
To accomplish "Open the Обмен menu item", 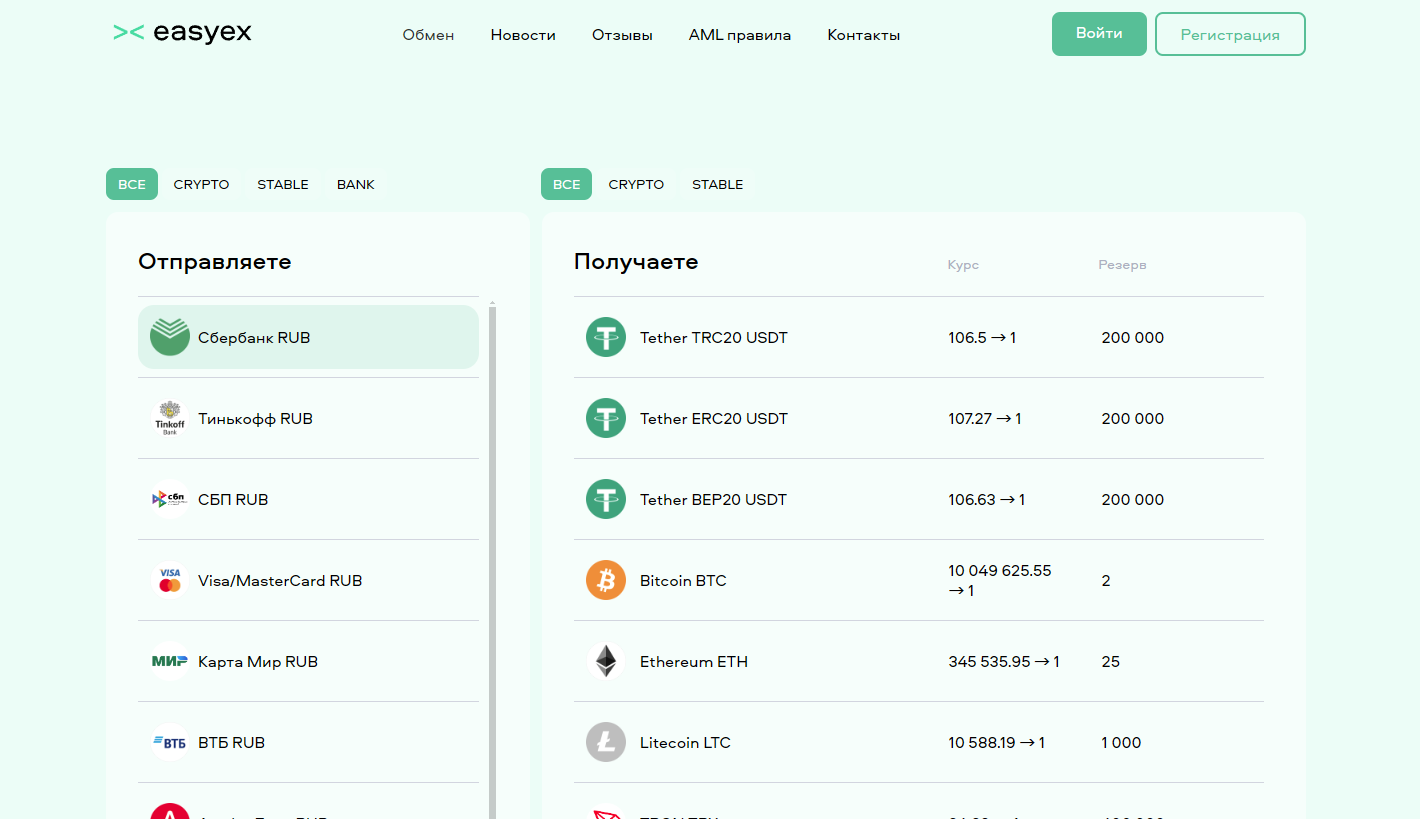I will [428, 35].
